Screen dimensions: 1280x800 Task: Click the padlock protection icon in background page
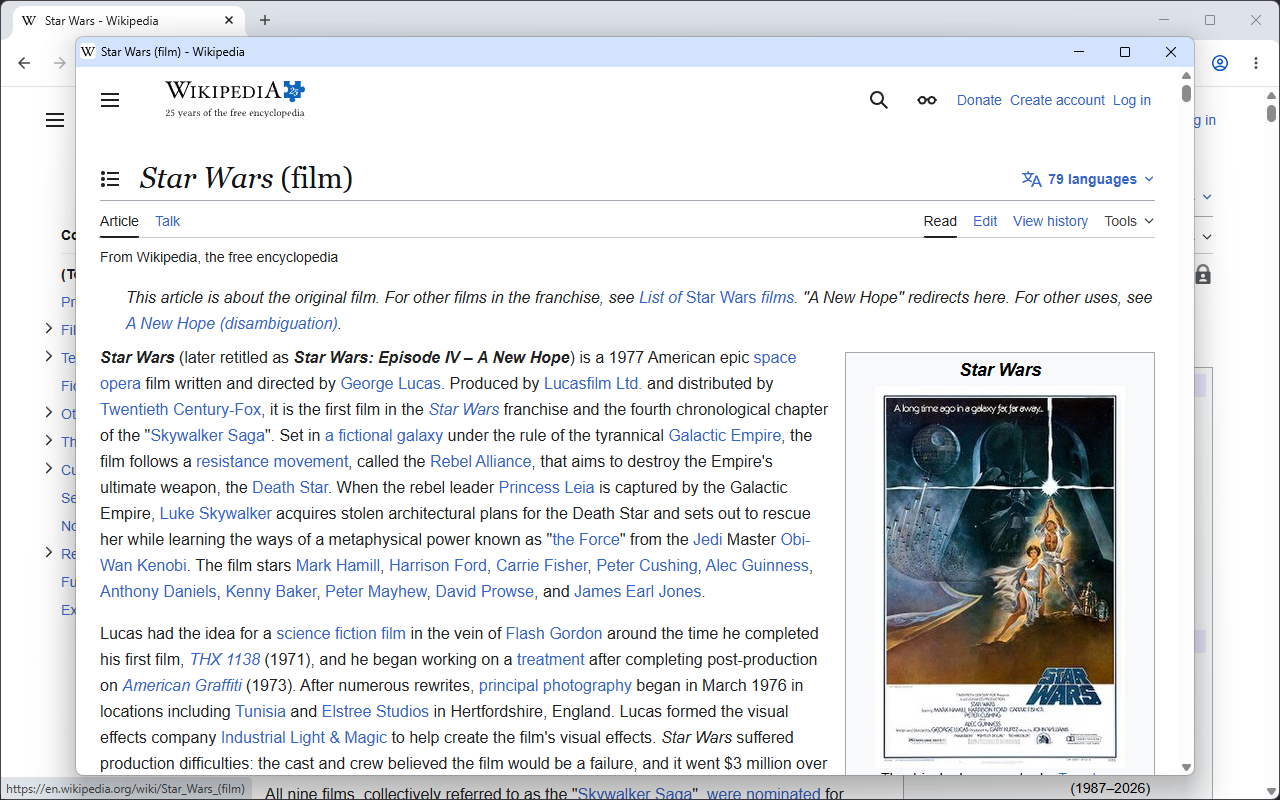coord(1203,274)
